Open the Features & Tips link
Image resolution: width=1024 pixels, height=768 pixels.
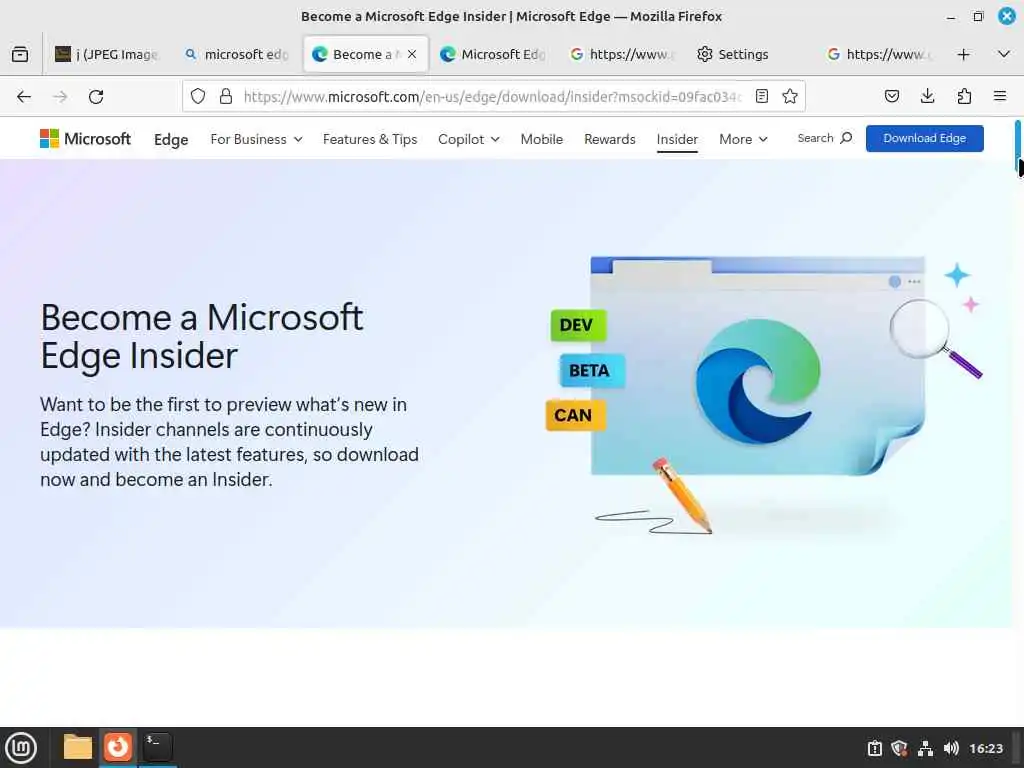(370, 139)
